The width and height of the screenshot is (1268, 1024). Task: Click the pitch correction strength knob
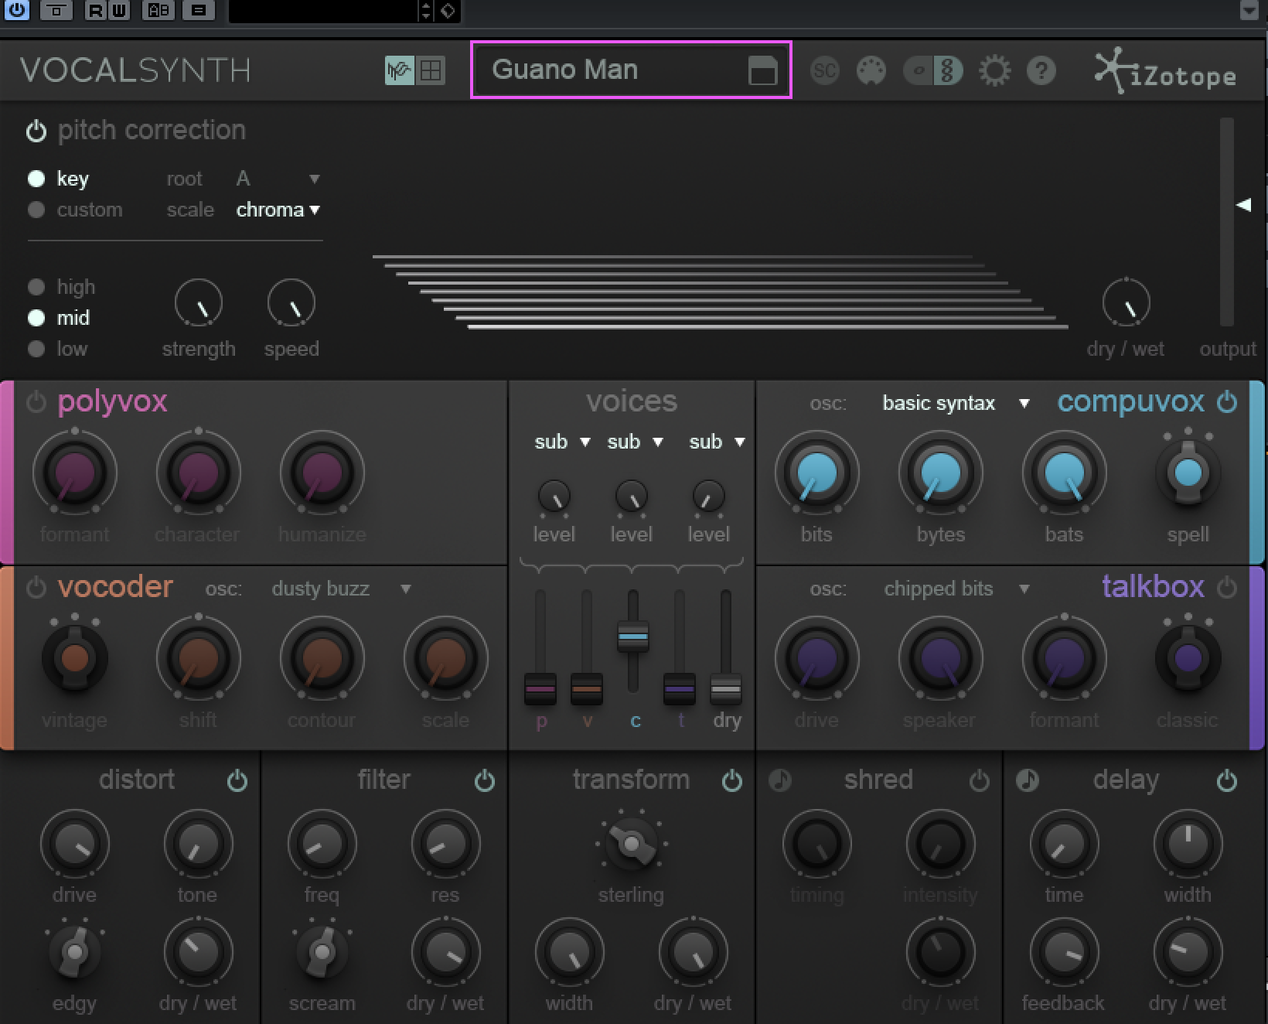point(198,303)
